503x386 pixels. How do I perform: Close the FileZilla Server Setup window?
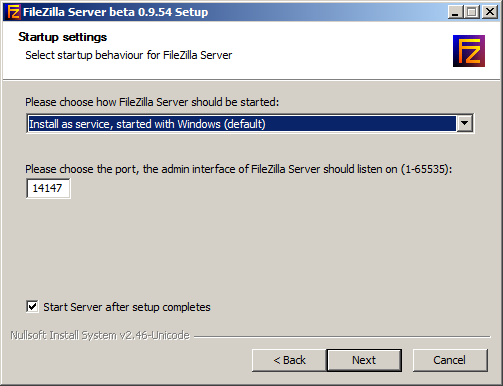[490, 12]
